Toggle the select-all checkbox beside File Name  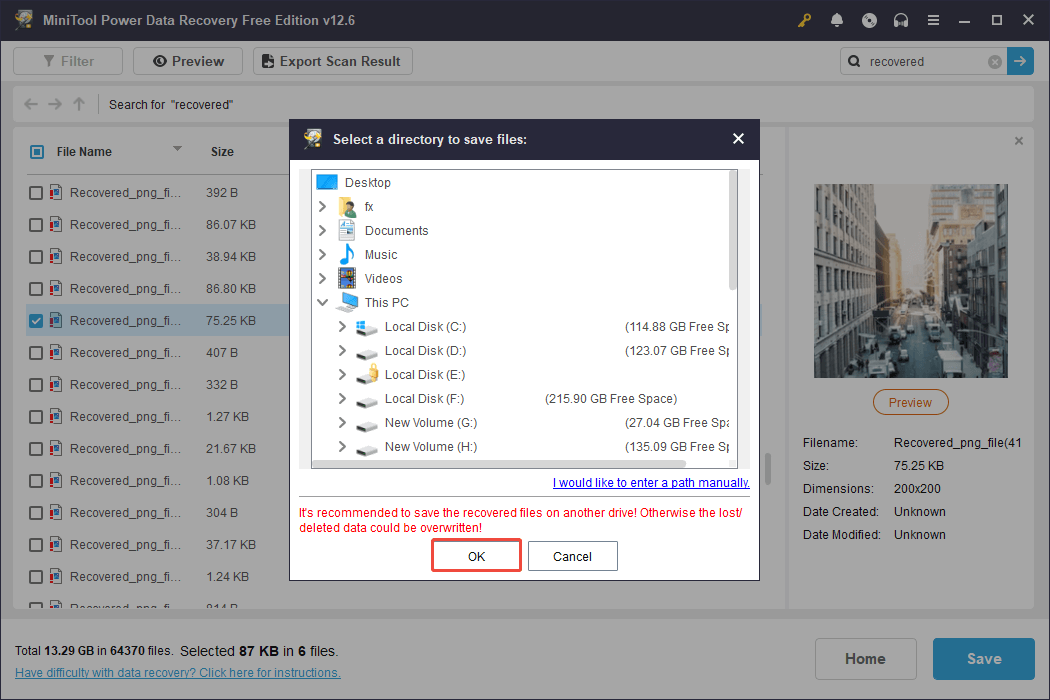tap(35, 151)
